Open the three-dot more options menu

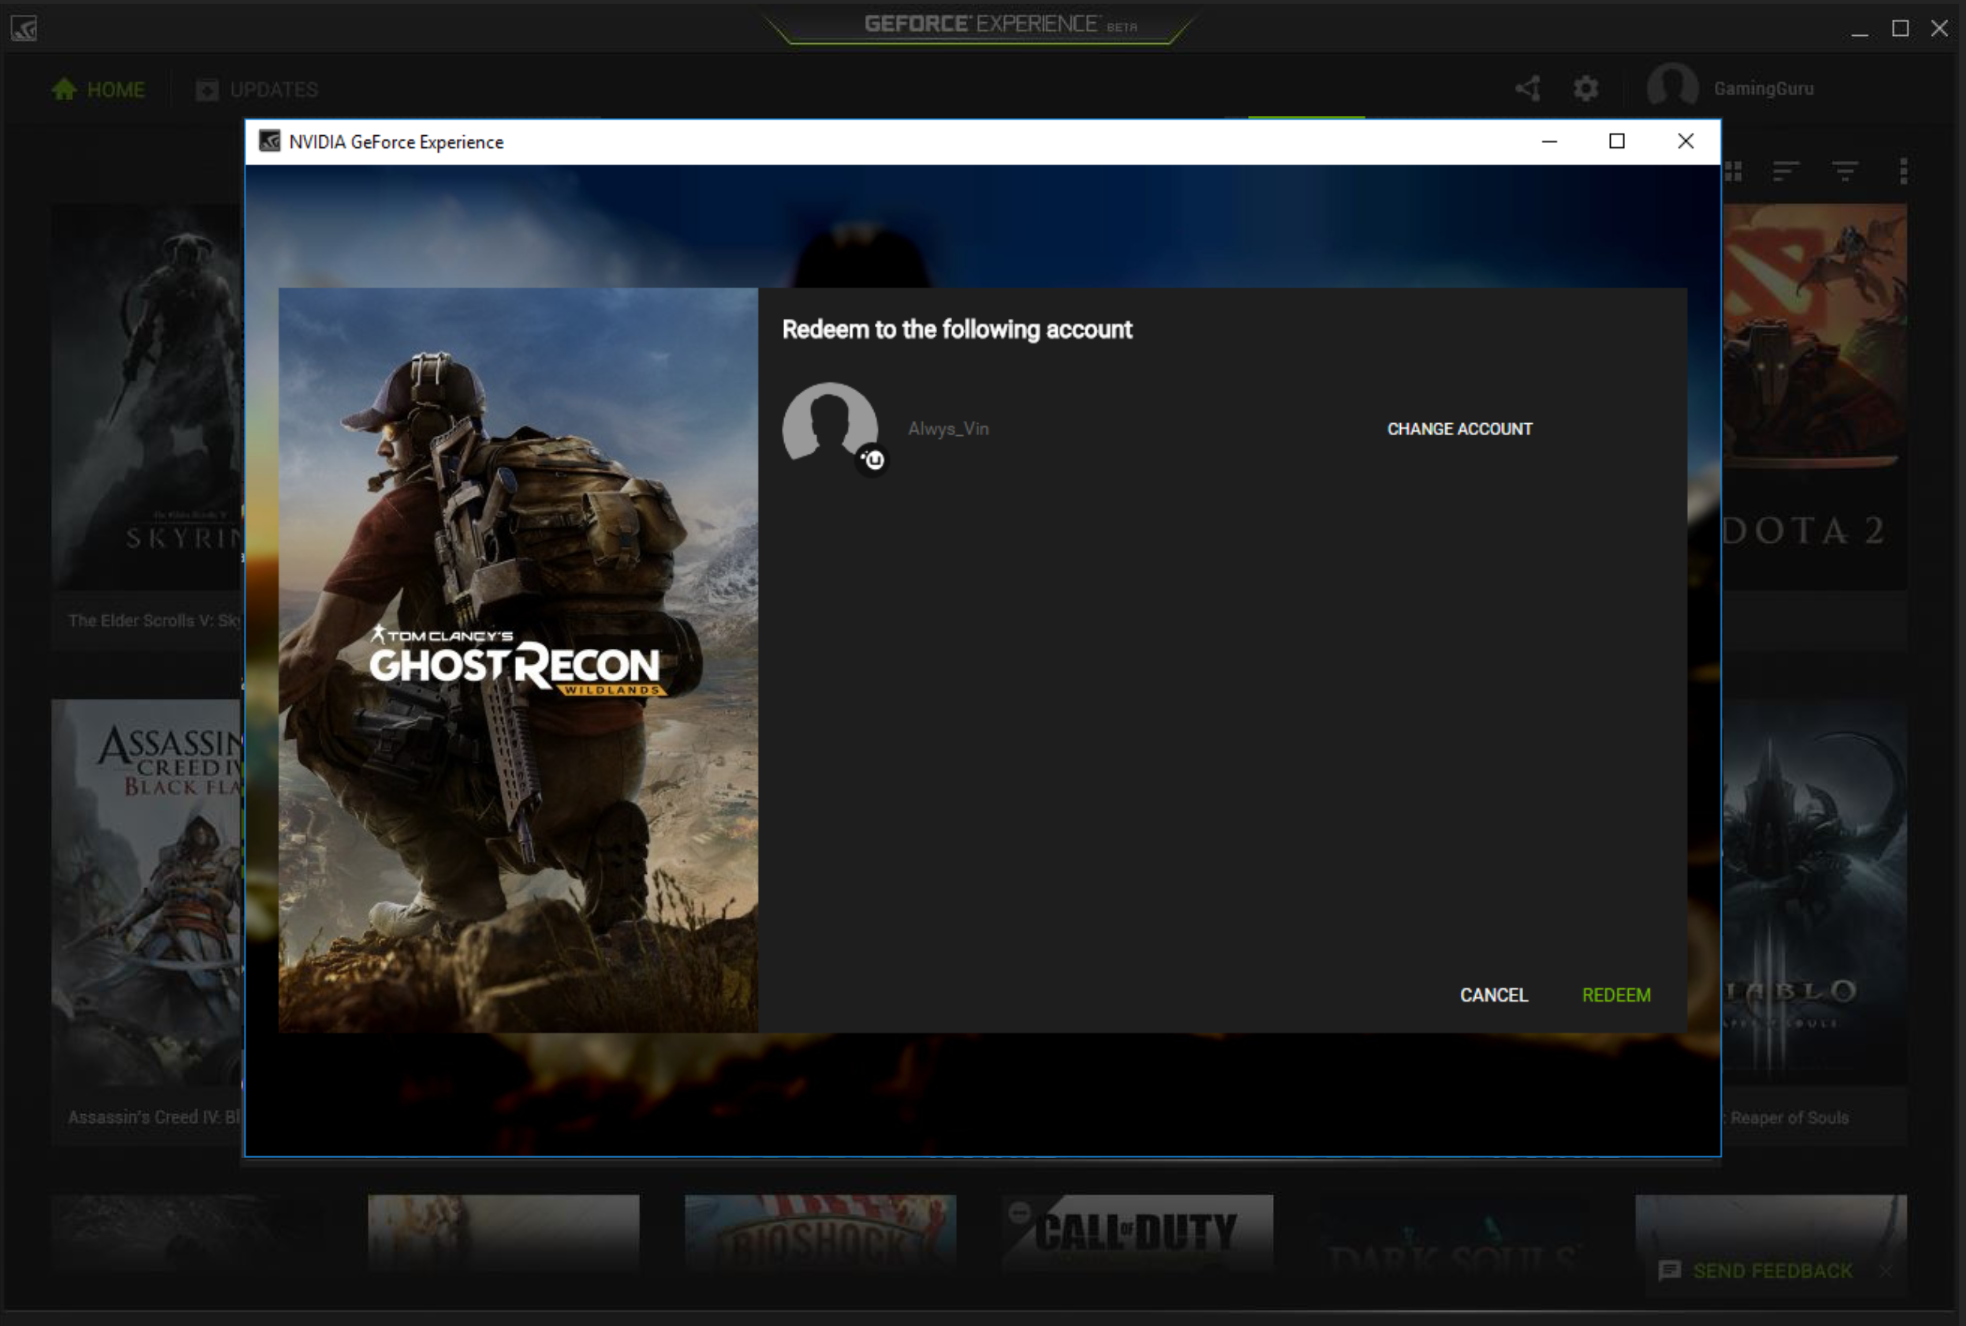1903,172
